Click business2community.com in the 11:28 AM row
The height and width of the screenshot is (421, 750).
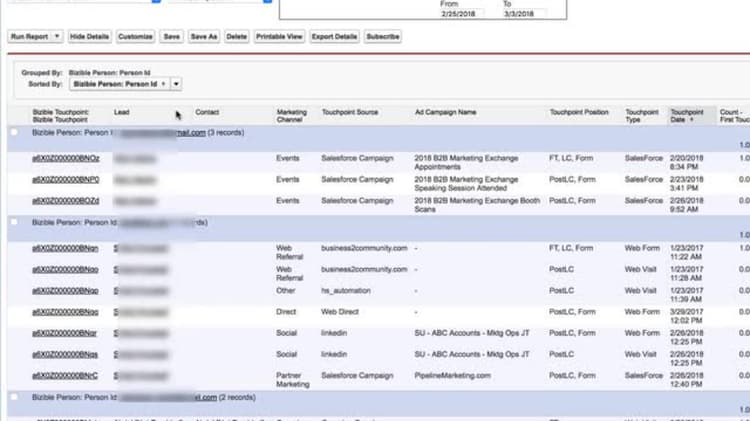(x=364, y=269)
